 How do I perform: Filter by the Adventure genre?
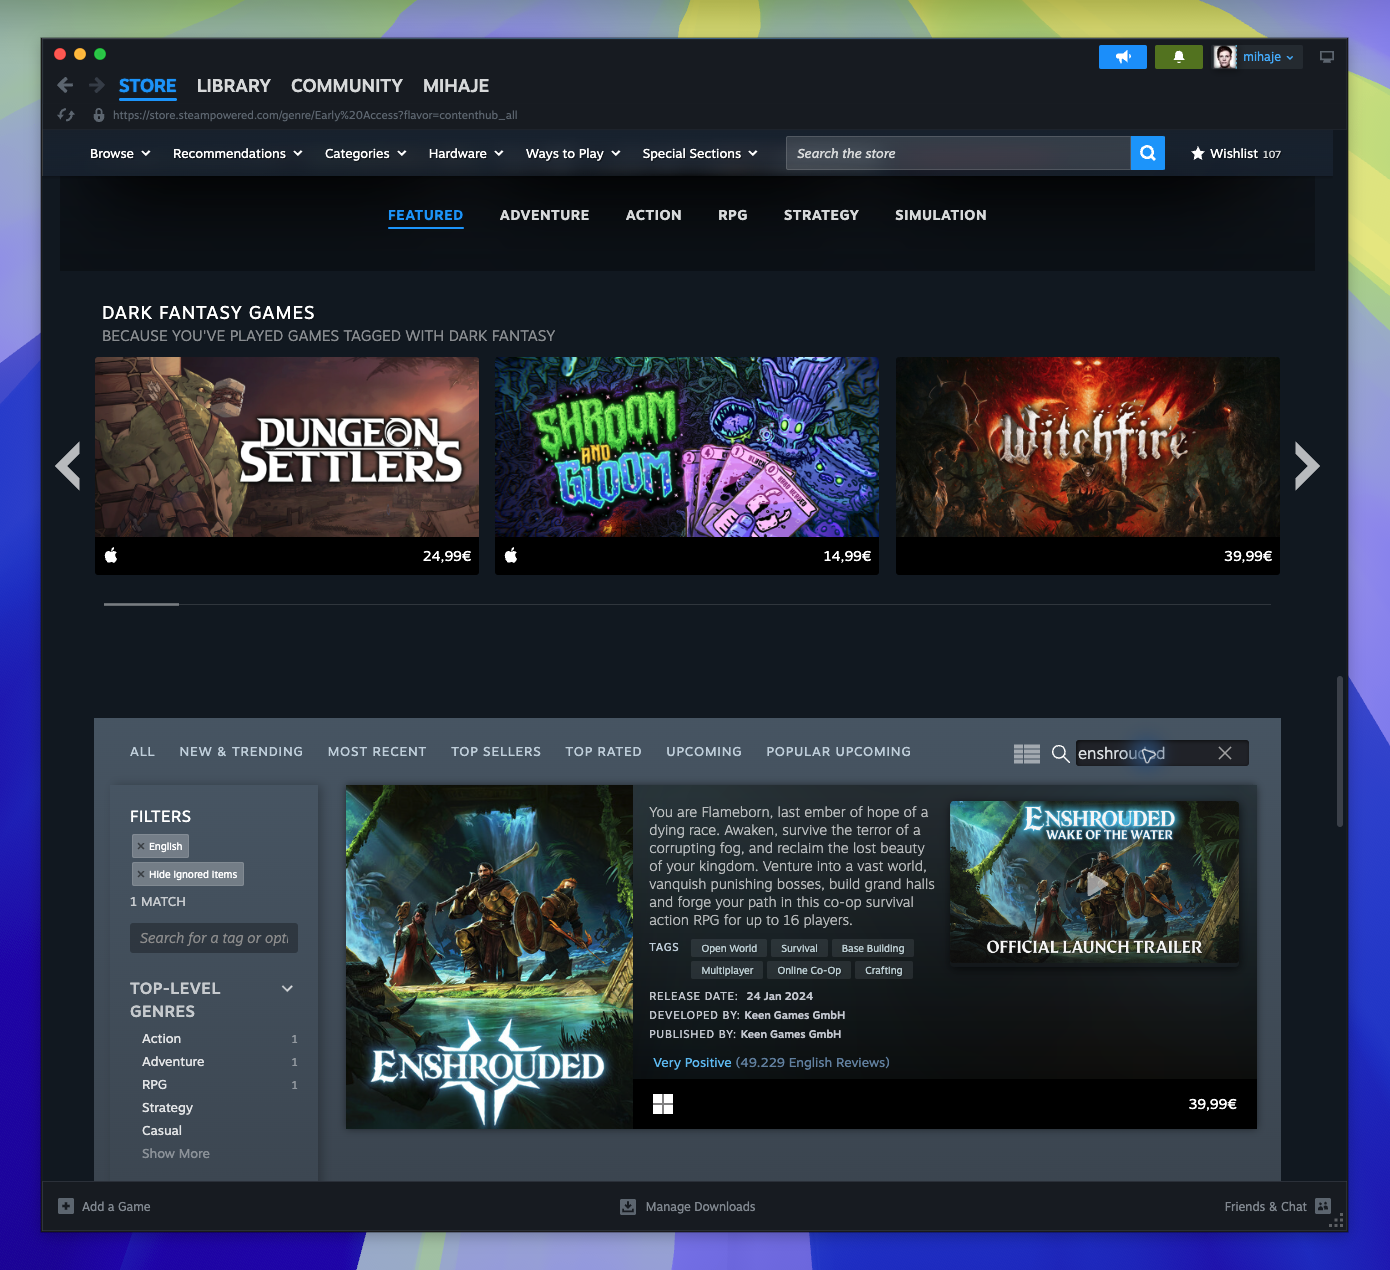(x=173, y=1062)
